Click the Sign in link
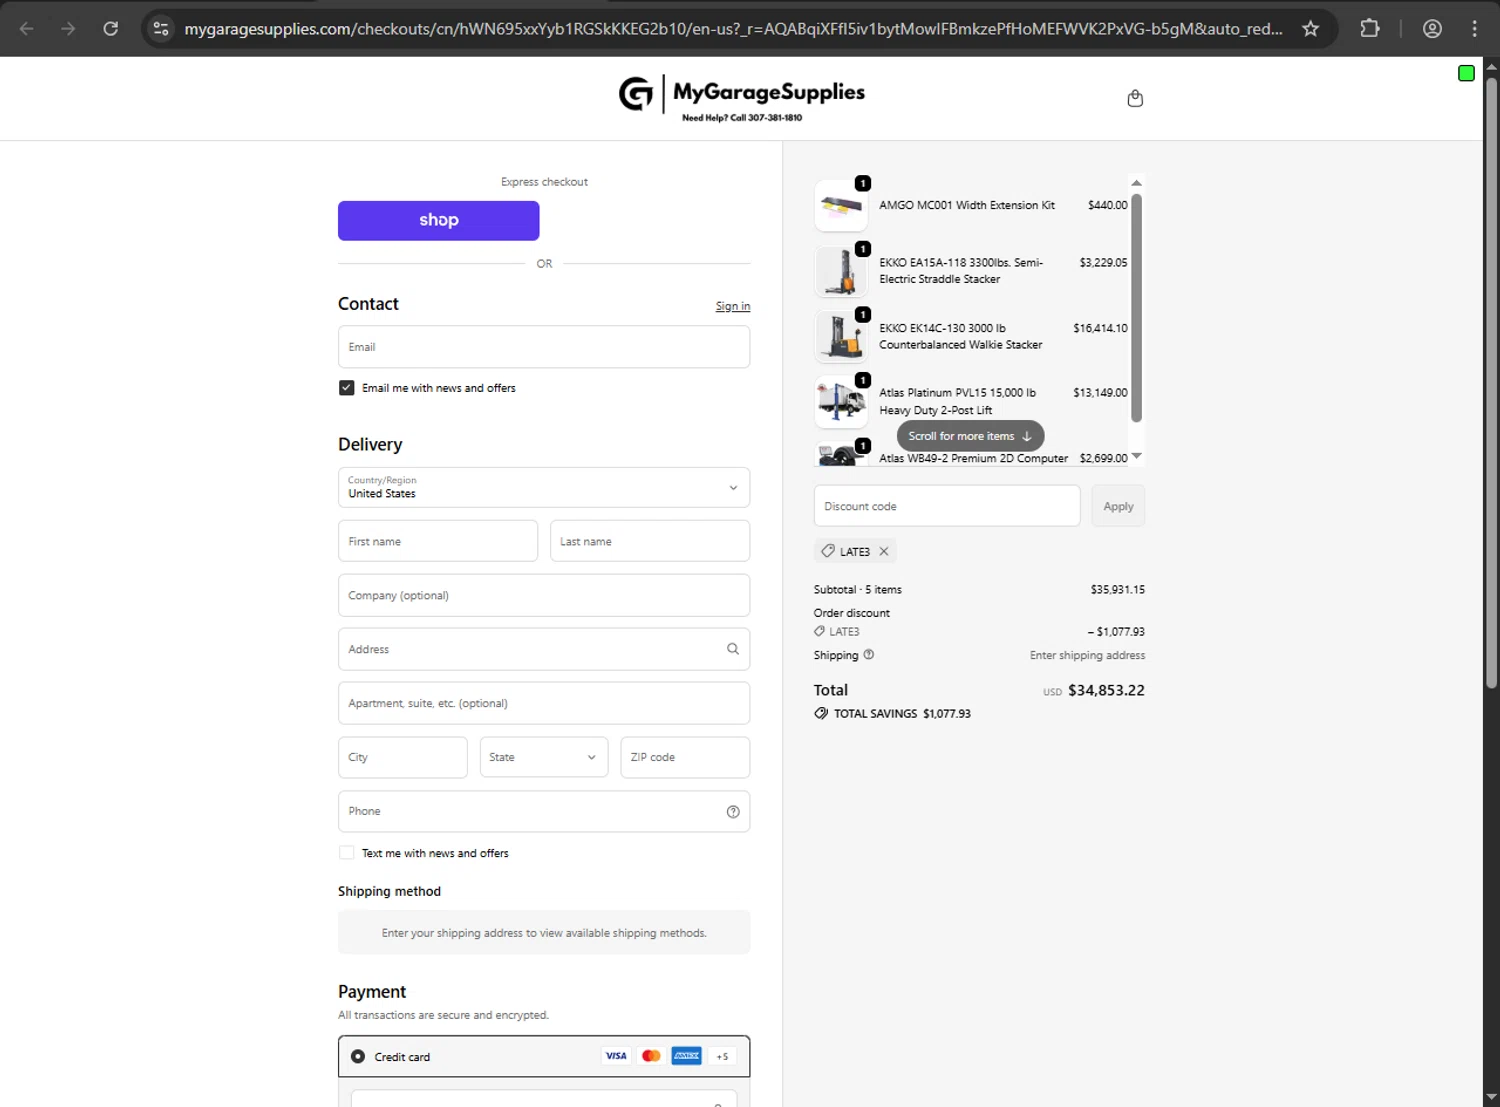This screenshot has width=1500, height=1107. click(733, 306)
